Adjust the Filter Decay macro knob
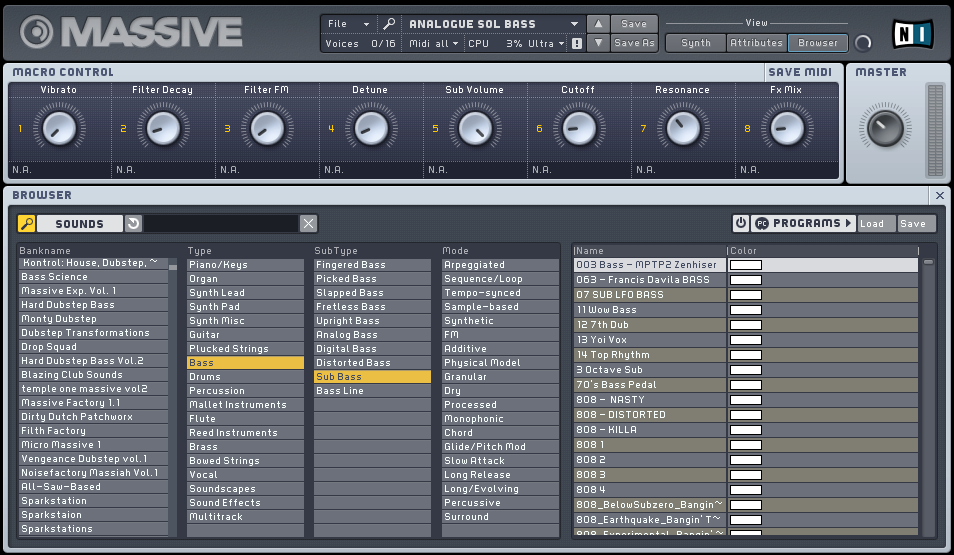 click(163, 128)
